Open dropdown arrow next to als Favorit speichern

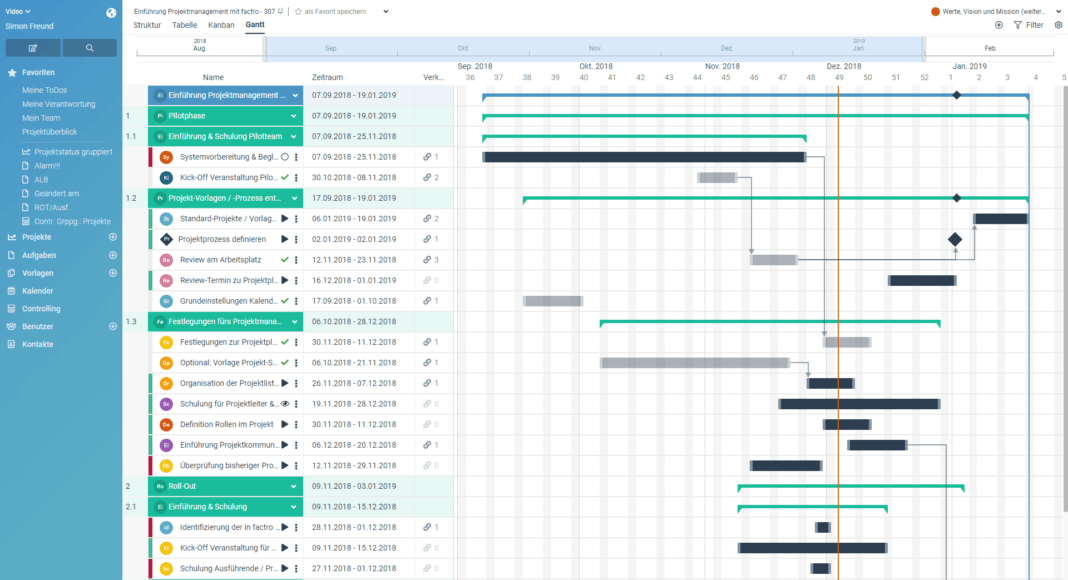[386, 12]
